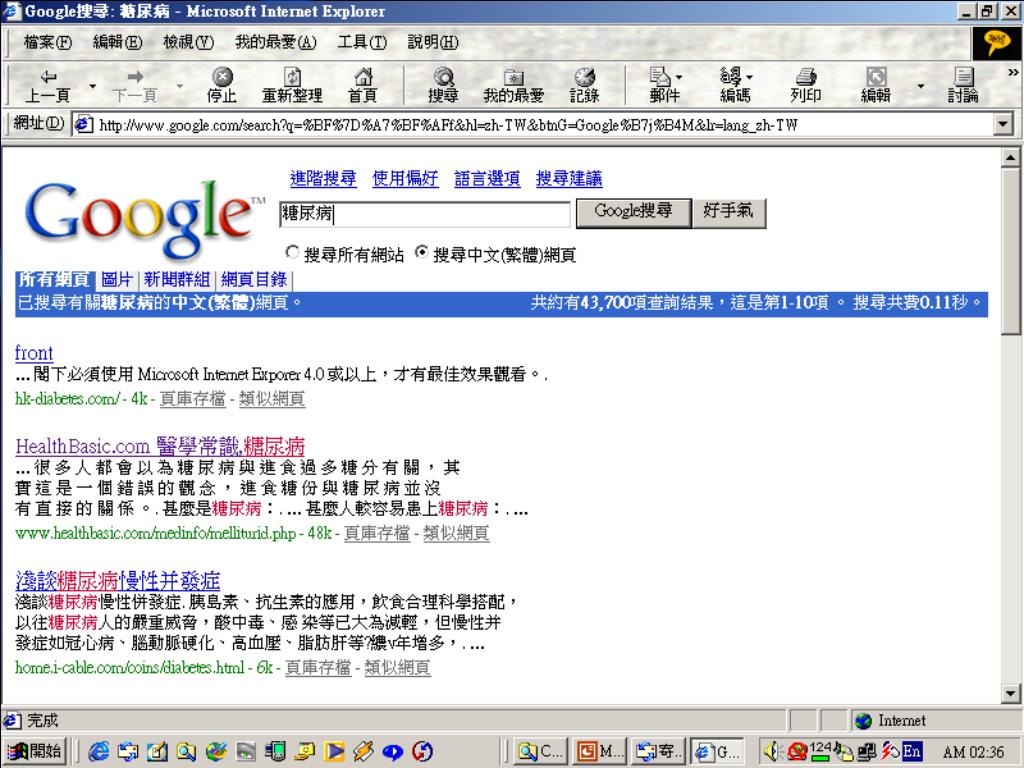Click the blue eye quick launch icon
The height and width of the screenshot is (768, 1024).
pyautogui.click(x=392, y=752)
